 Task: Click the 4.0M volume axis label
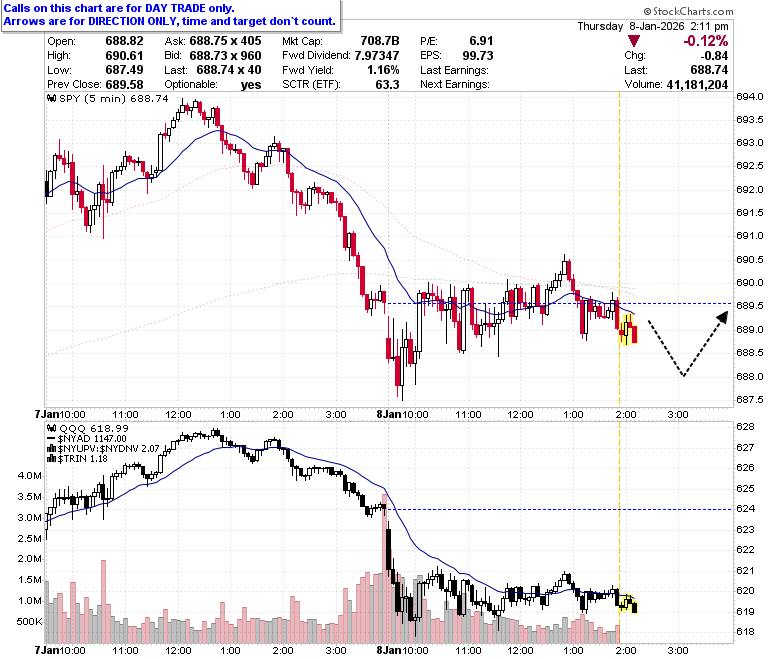29,475
